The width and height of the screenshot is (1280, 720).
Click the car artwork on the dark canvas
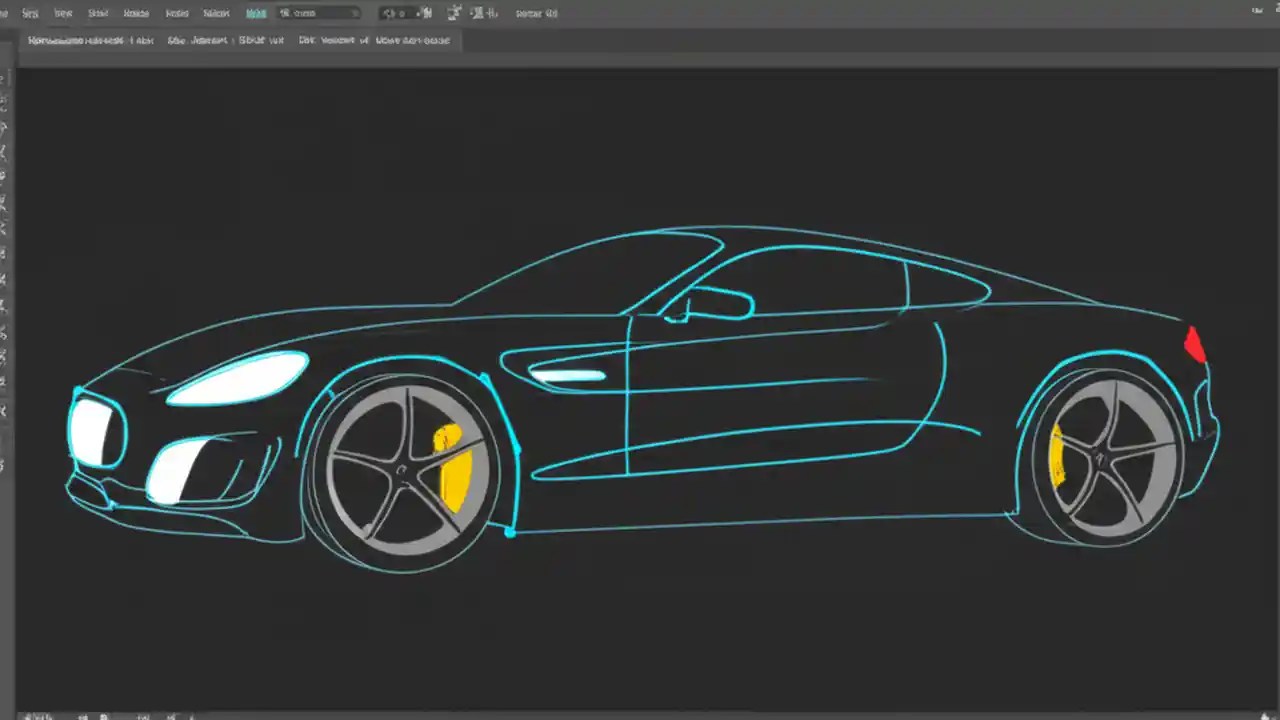pos(640,400)
